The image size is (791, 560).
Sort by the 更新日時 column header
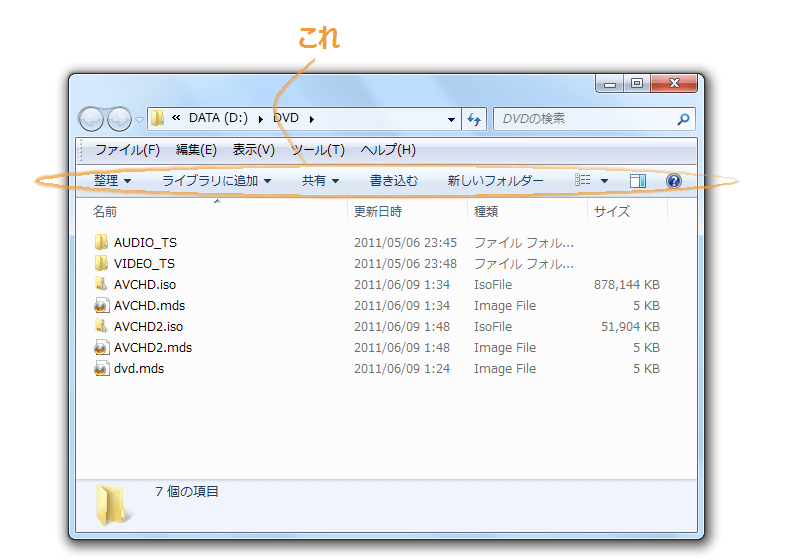click(378, 211)
